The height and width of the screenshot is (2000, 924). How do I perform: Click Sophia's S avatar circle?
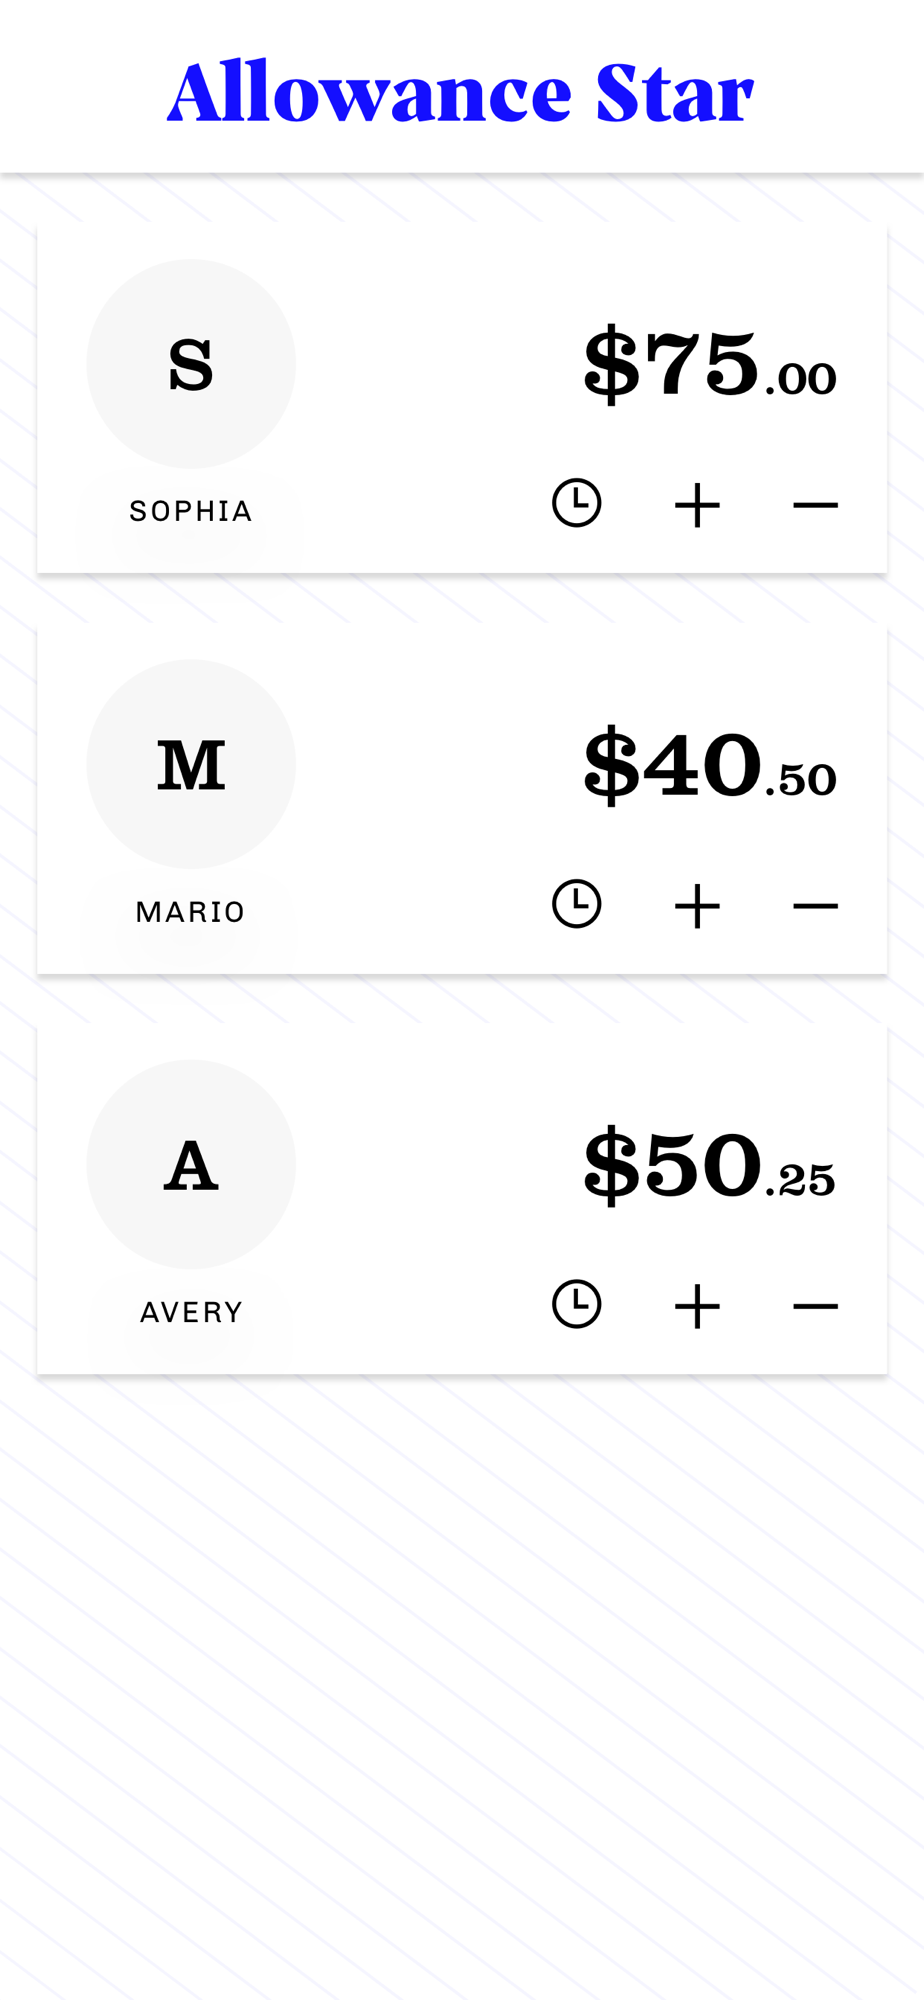pos(191,364)
